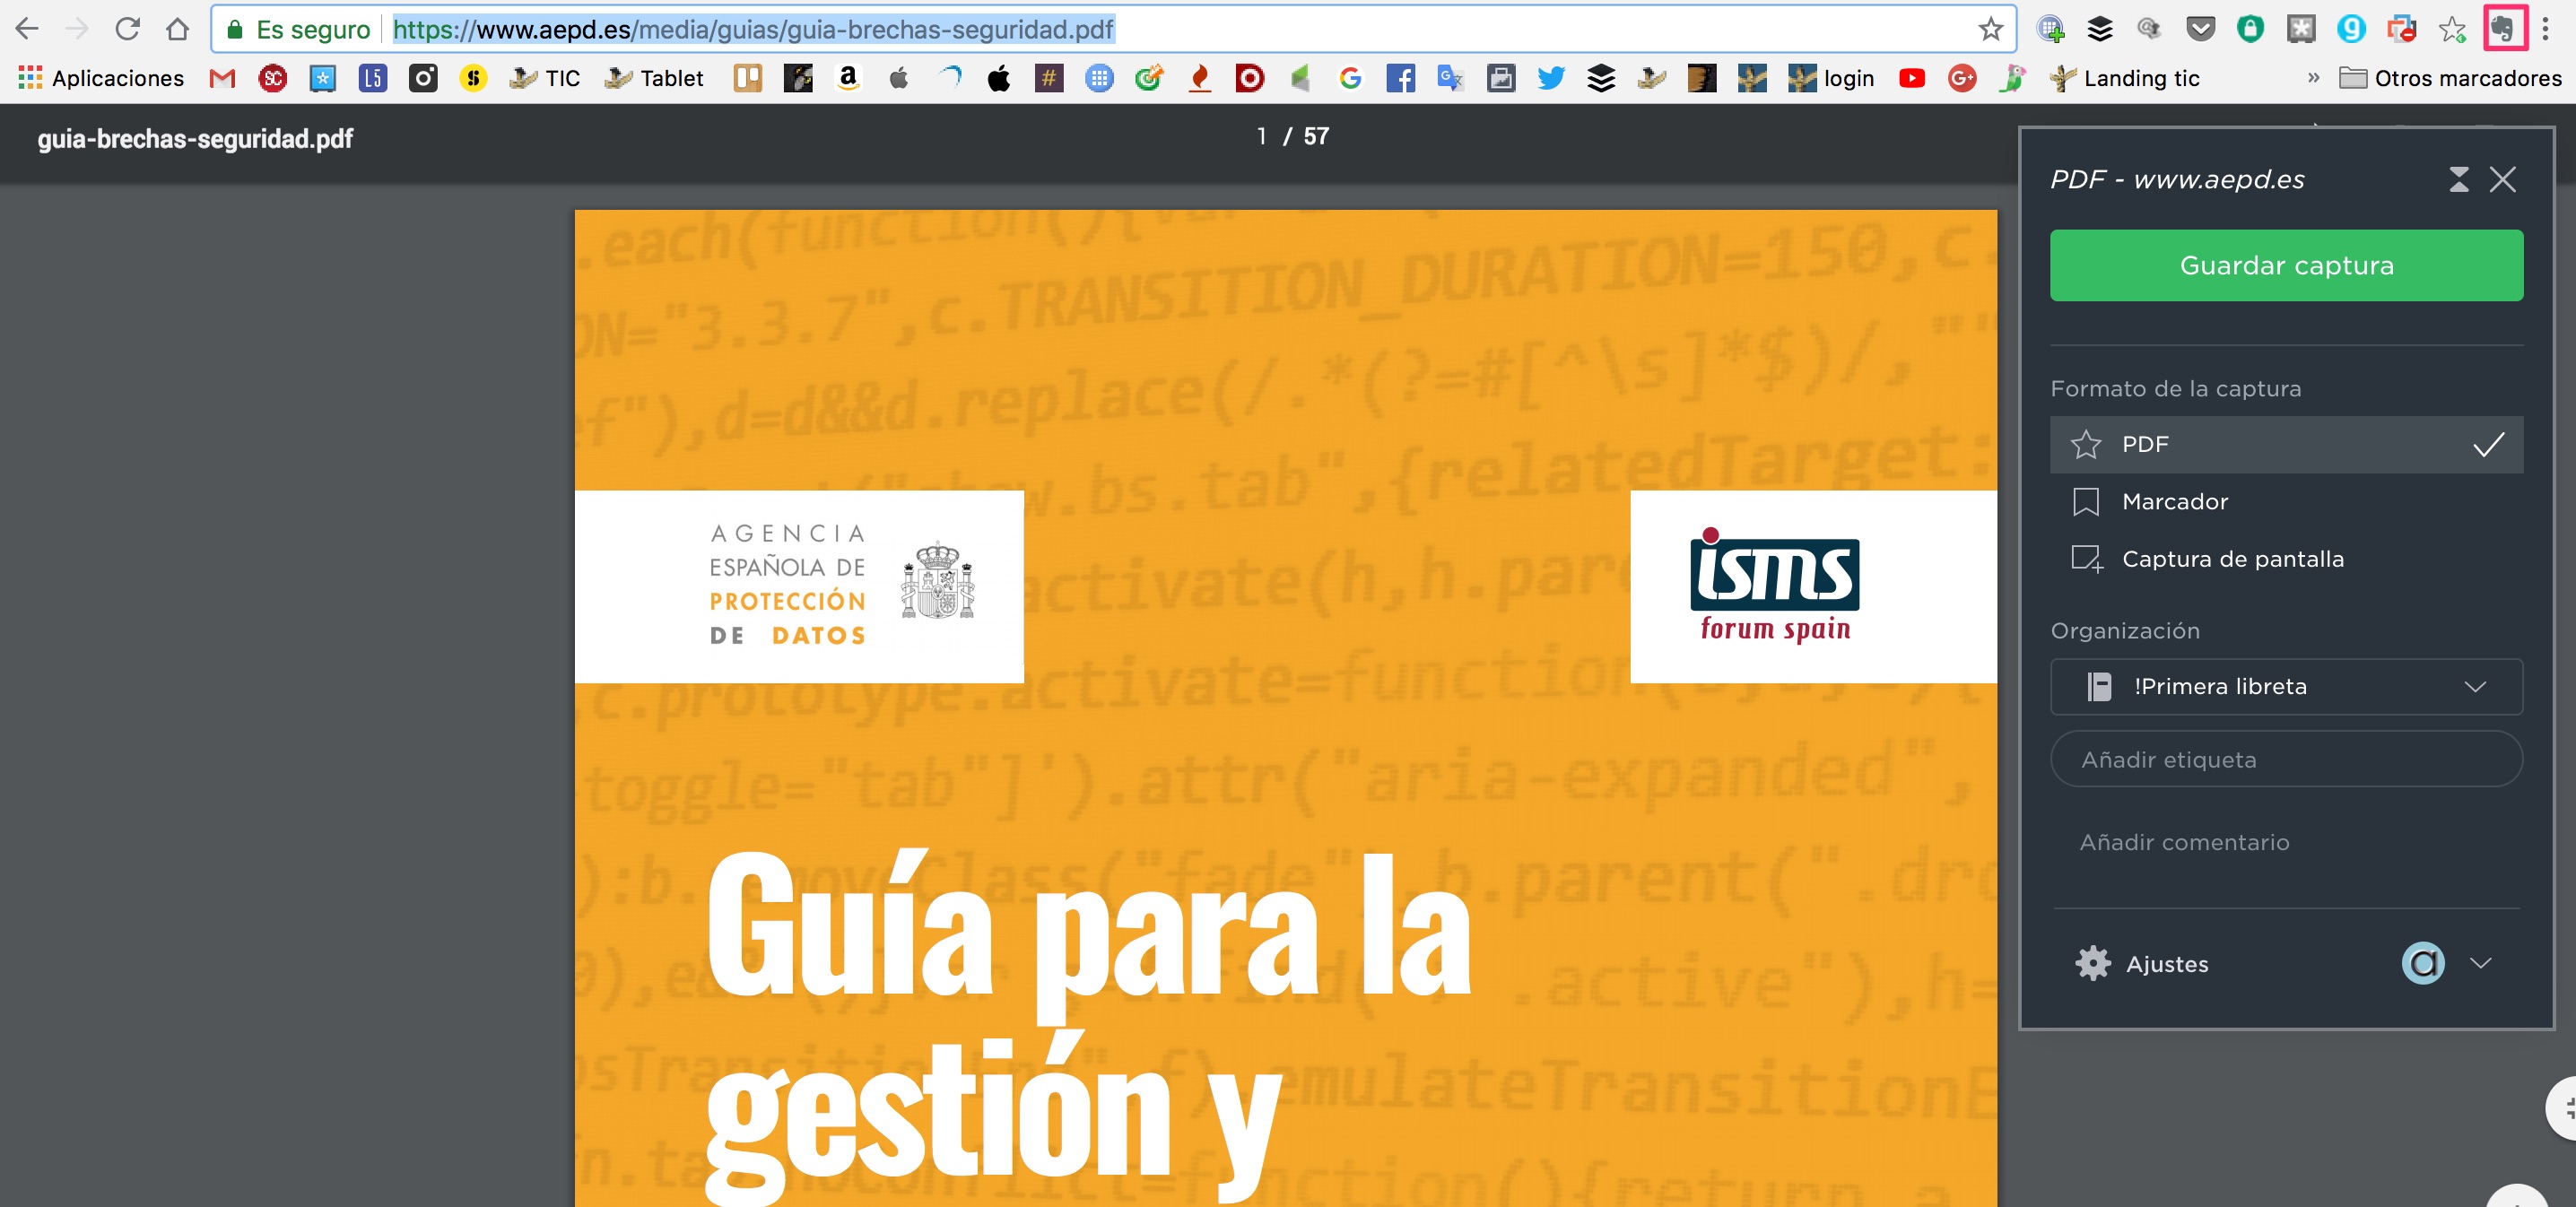Click the 'Es seguro' security label
2576x1207 pixels.
pos(313,29)
